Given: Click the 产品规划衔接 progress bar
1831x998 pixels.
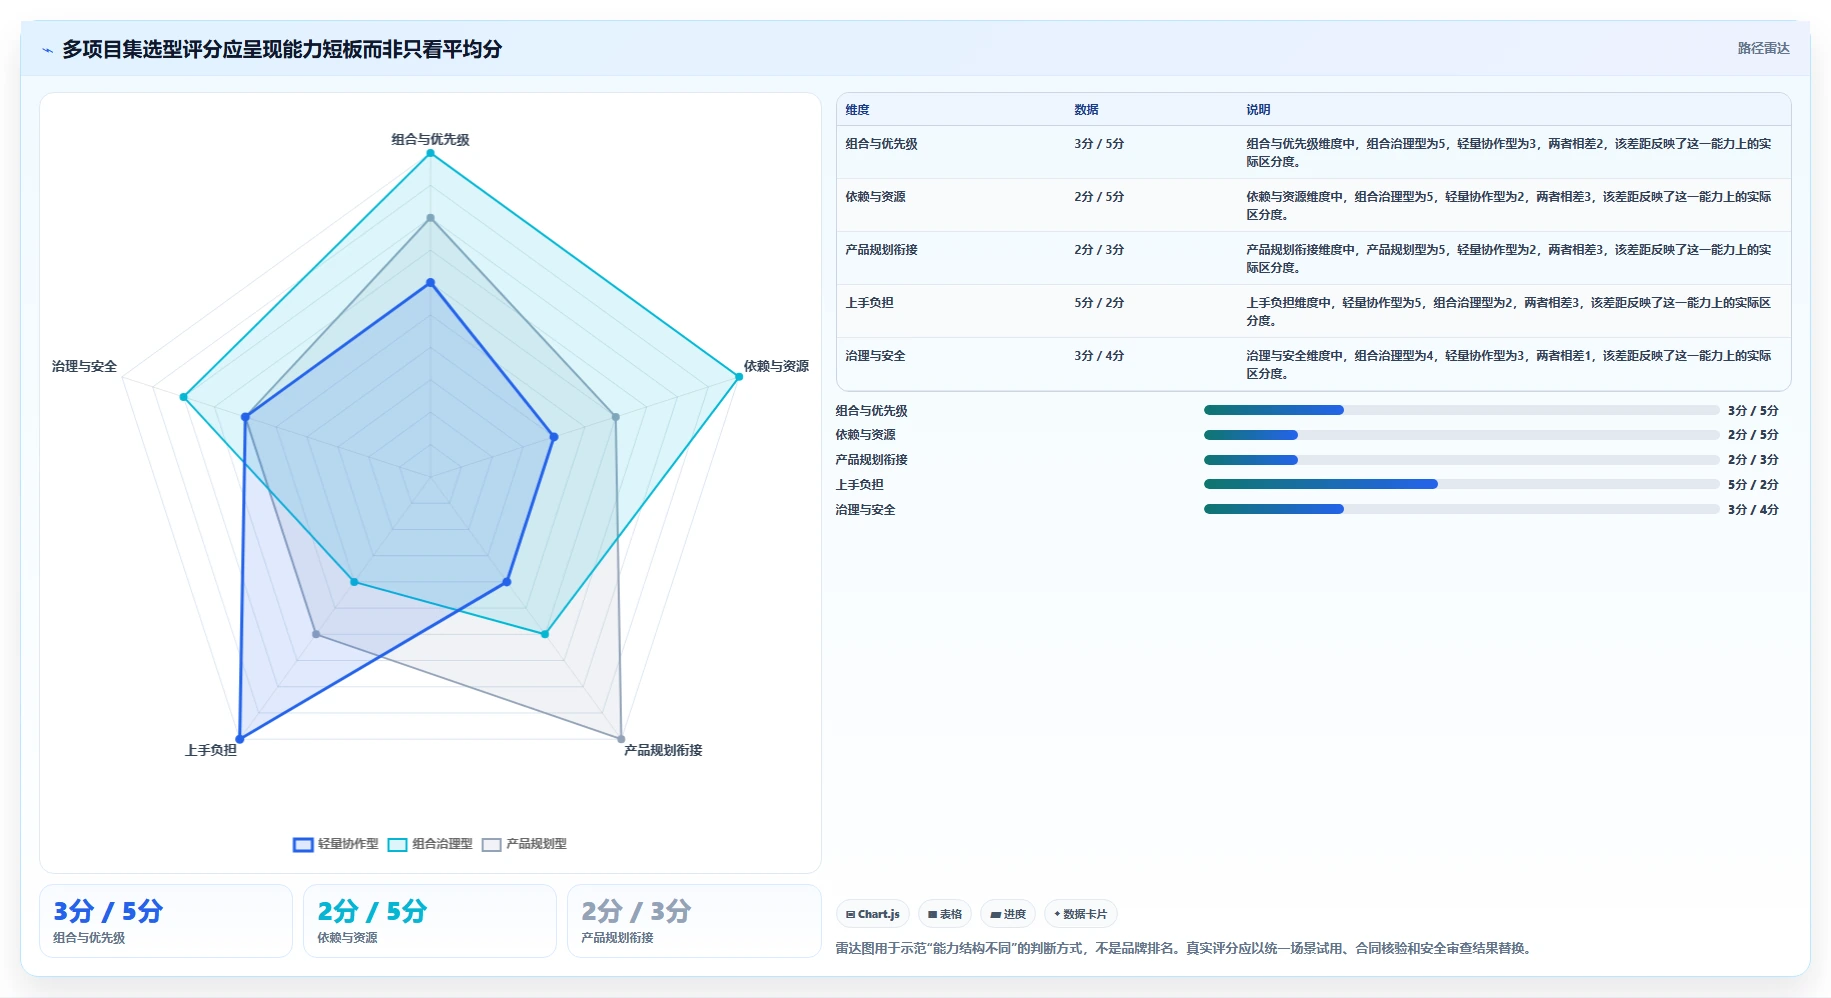Looking at the screenshot, I should pyautogui.click(x=1461, y=460).
